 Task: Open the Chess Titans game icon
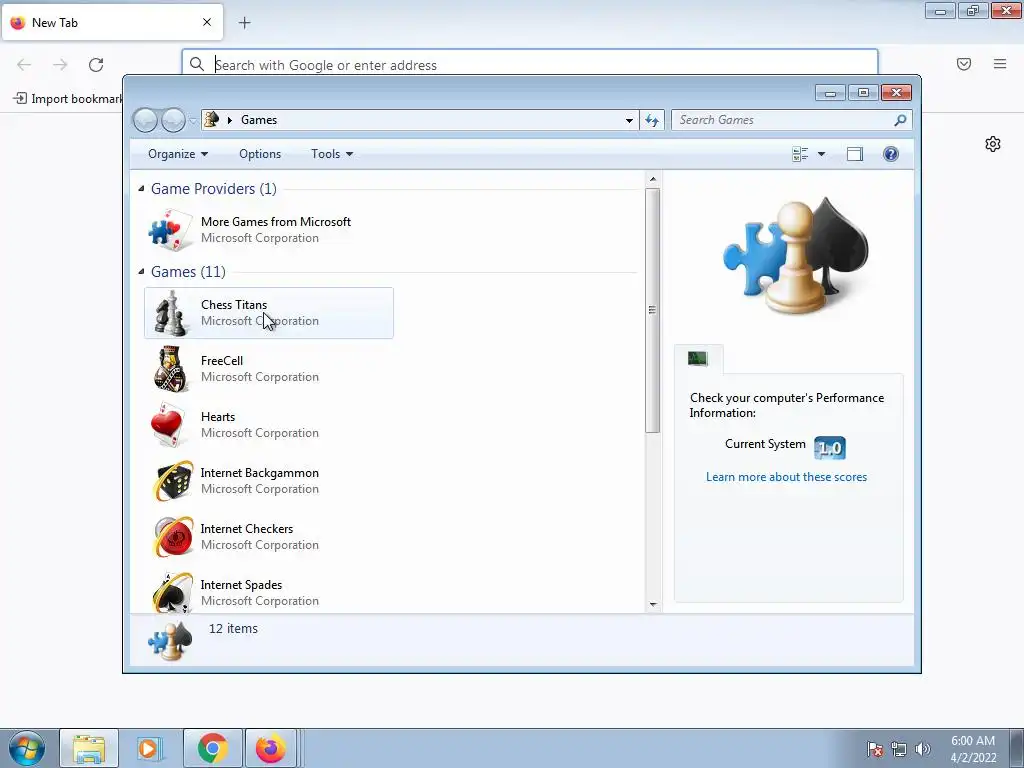pos(170,313)
